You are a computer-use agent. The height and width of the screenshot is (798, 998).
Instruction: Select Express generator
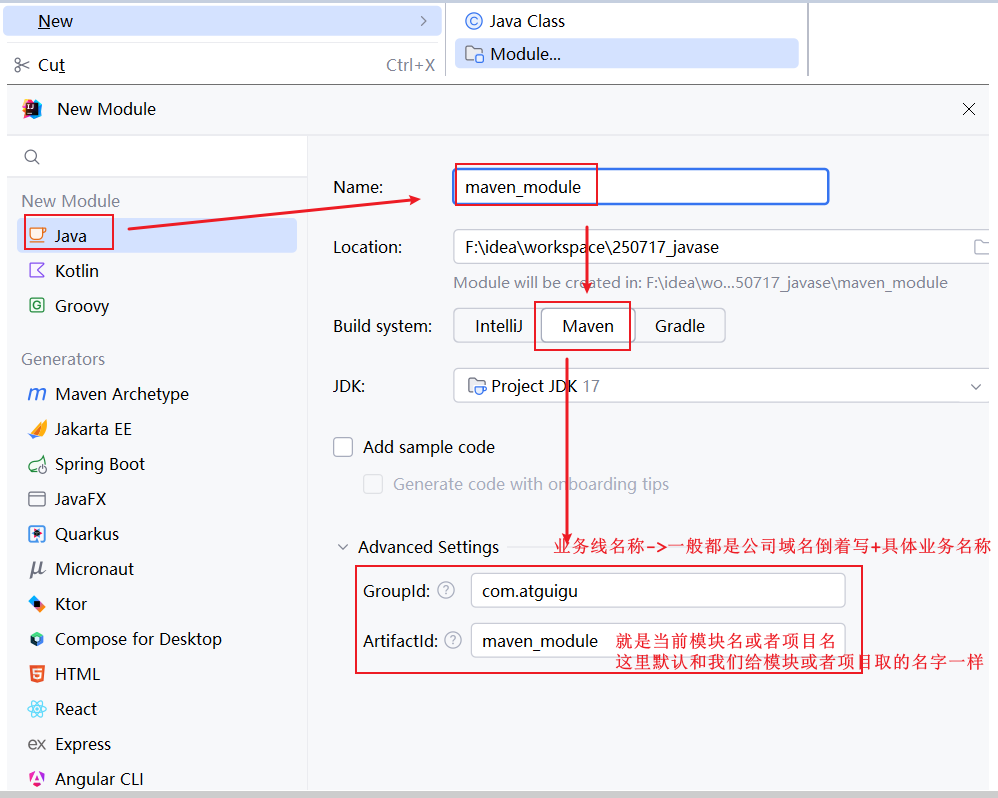tap(157, 744)
